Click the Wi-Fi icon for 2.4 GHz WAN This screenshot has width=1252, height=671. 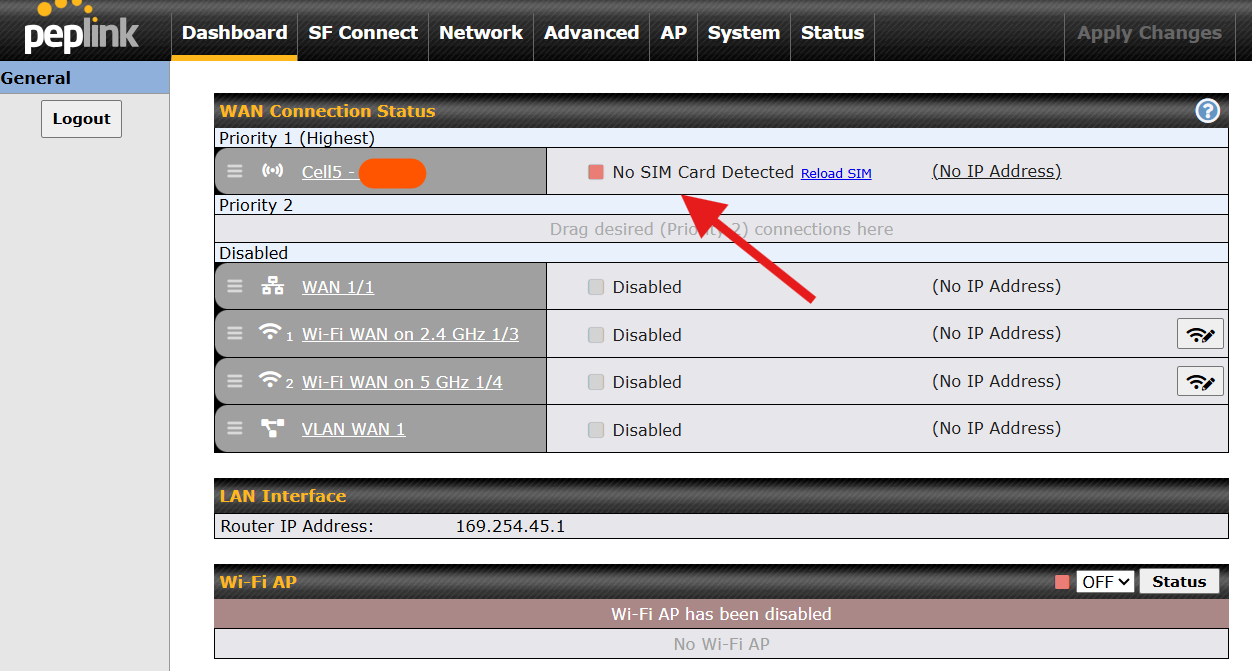269,332
